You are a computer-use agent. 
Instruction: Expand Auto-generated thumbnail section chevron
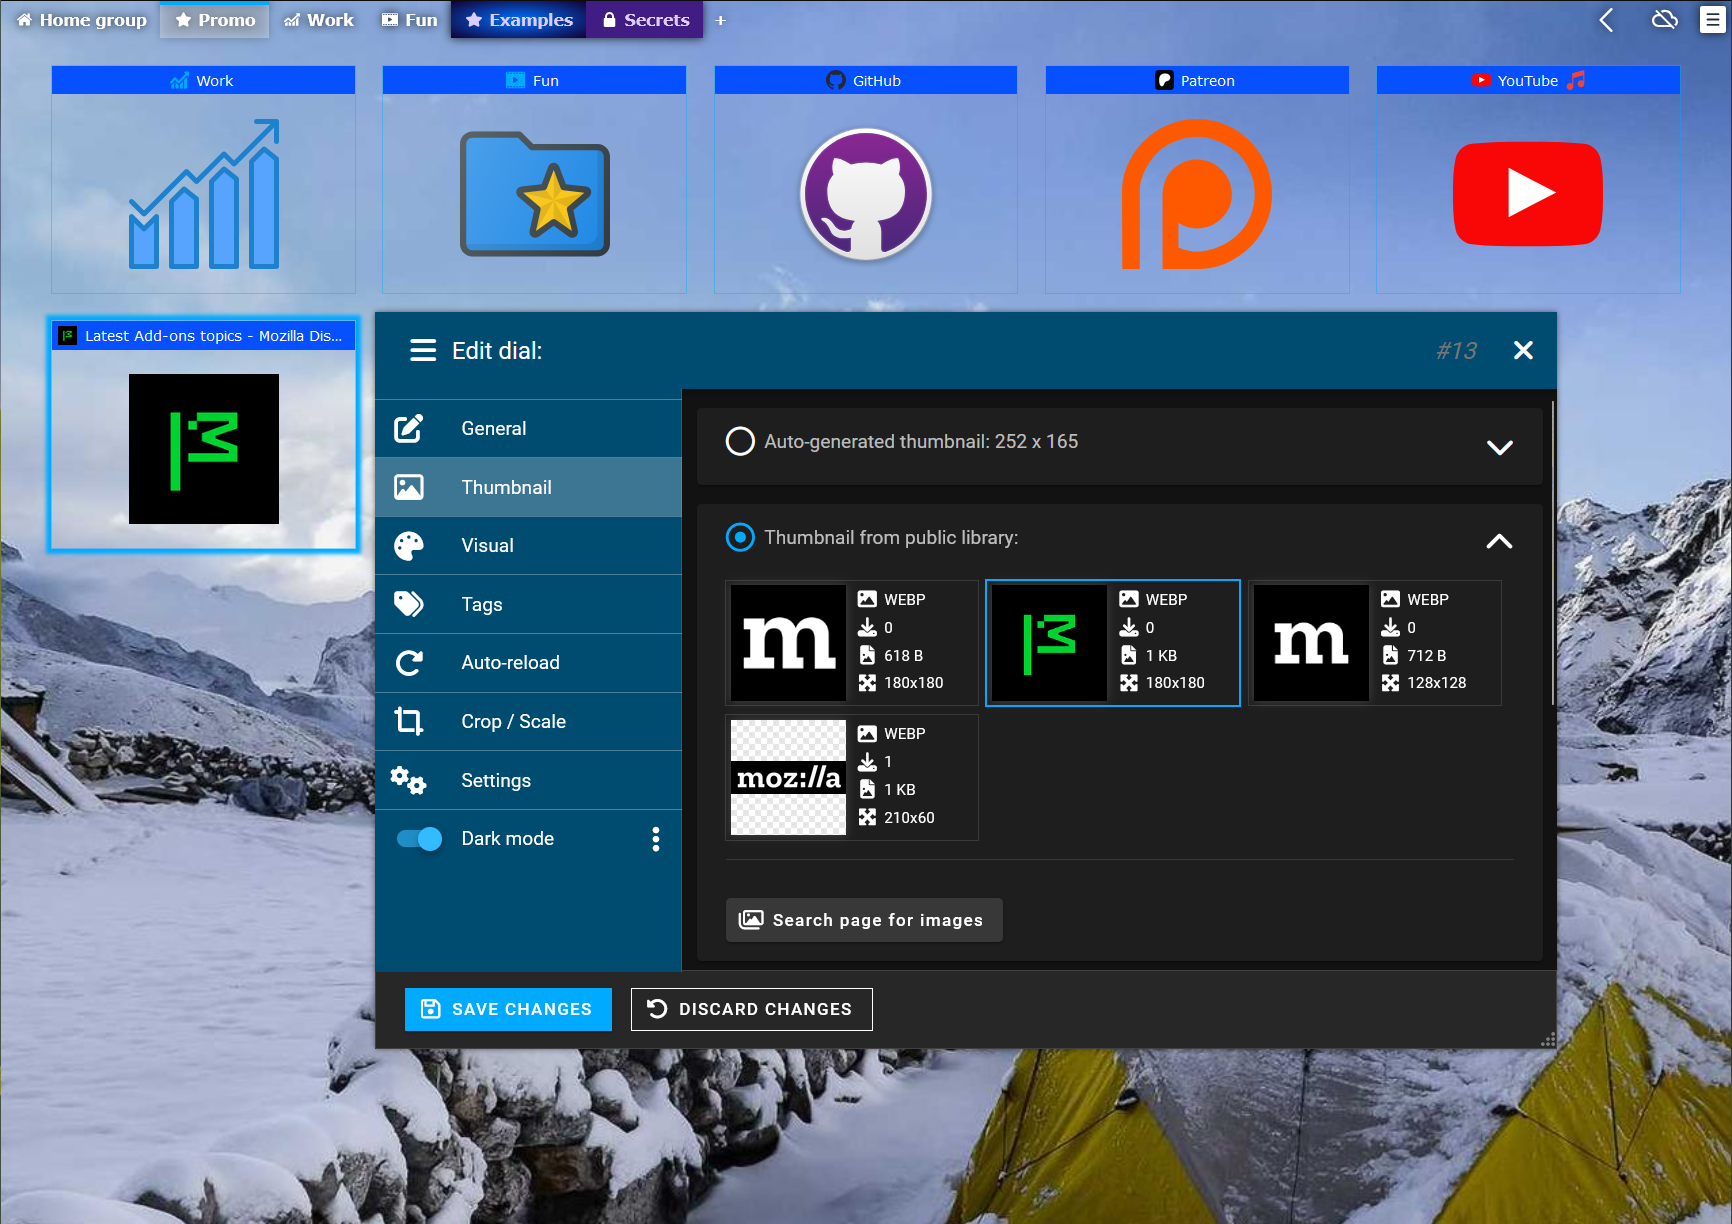[x=1500, y=447]
